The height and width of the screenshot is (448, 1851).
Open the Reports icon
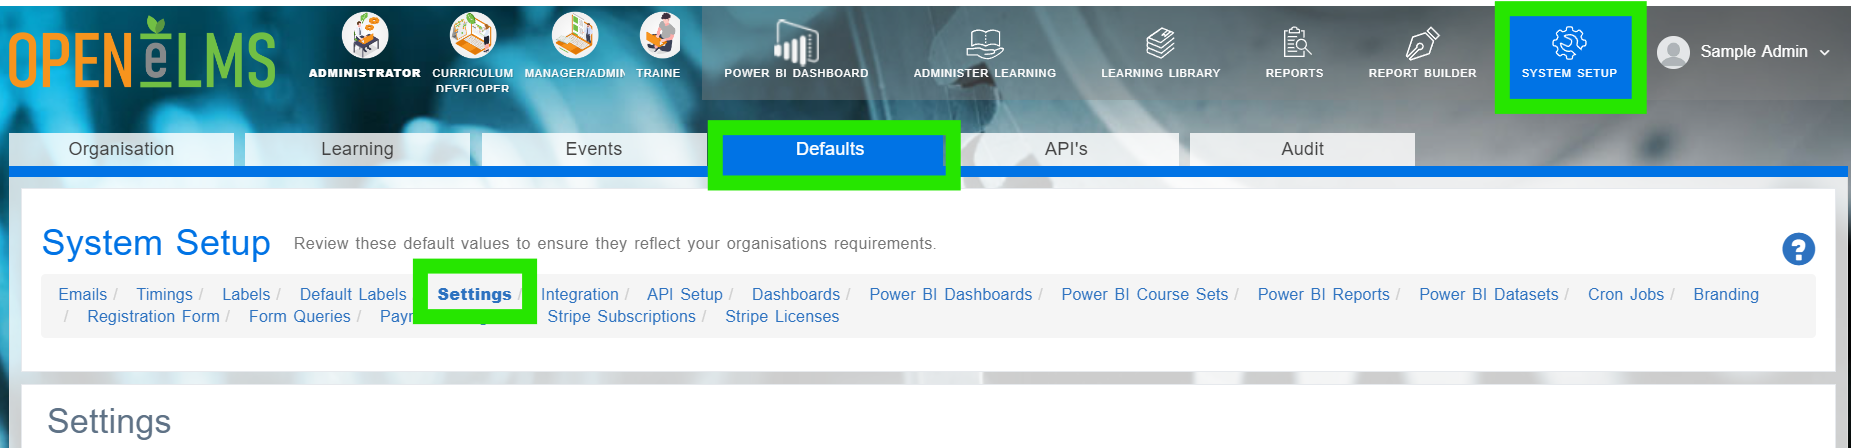click(1295, 43)
